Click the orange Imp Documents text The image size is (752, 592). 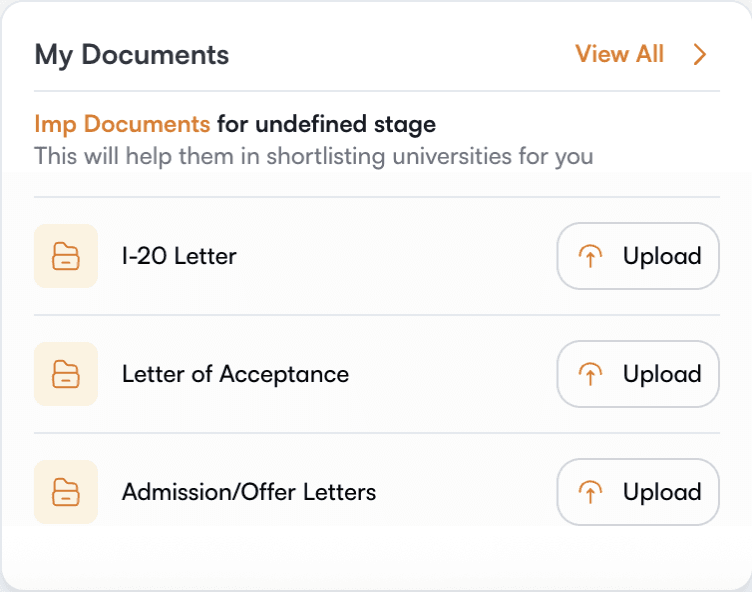[x=122, y=125]
